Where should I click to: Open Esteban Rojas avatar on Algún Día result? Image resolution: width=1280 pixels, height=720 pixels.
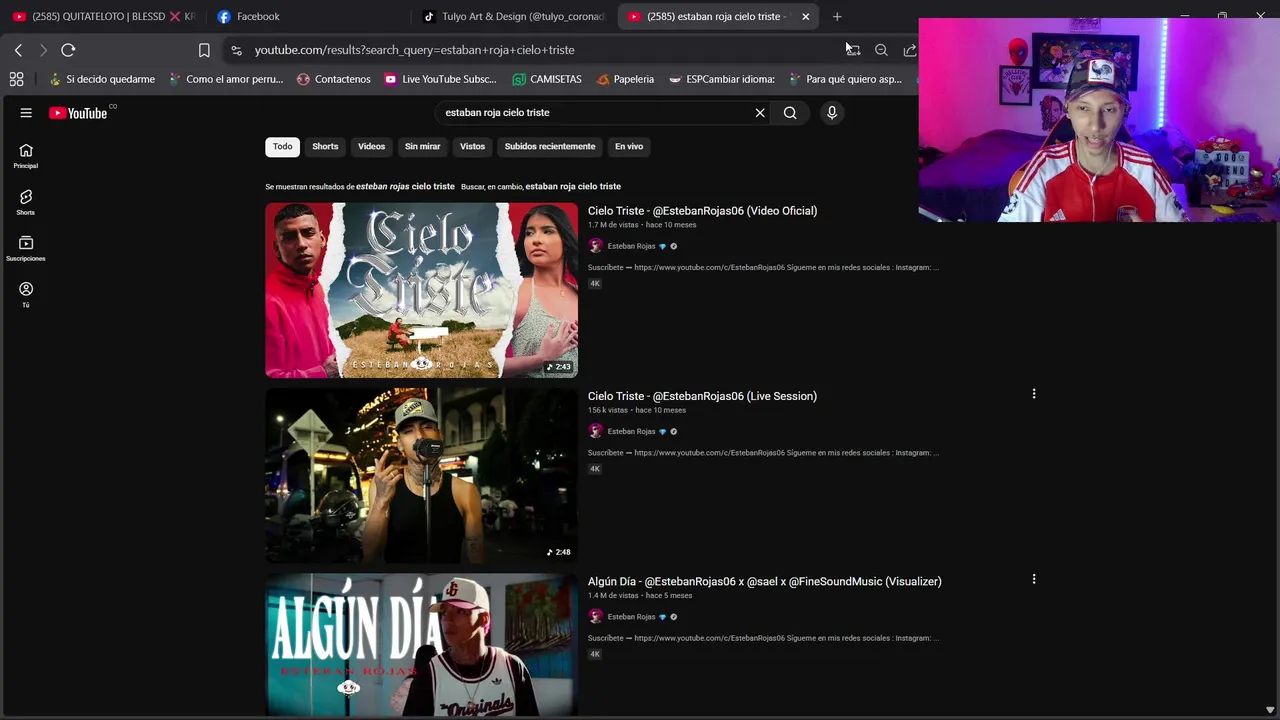(595, 617)
